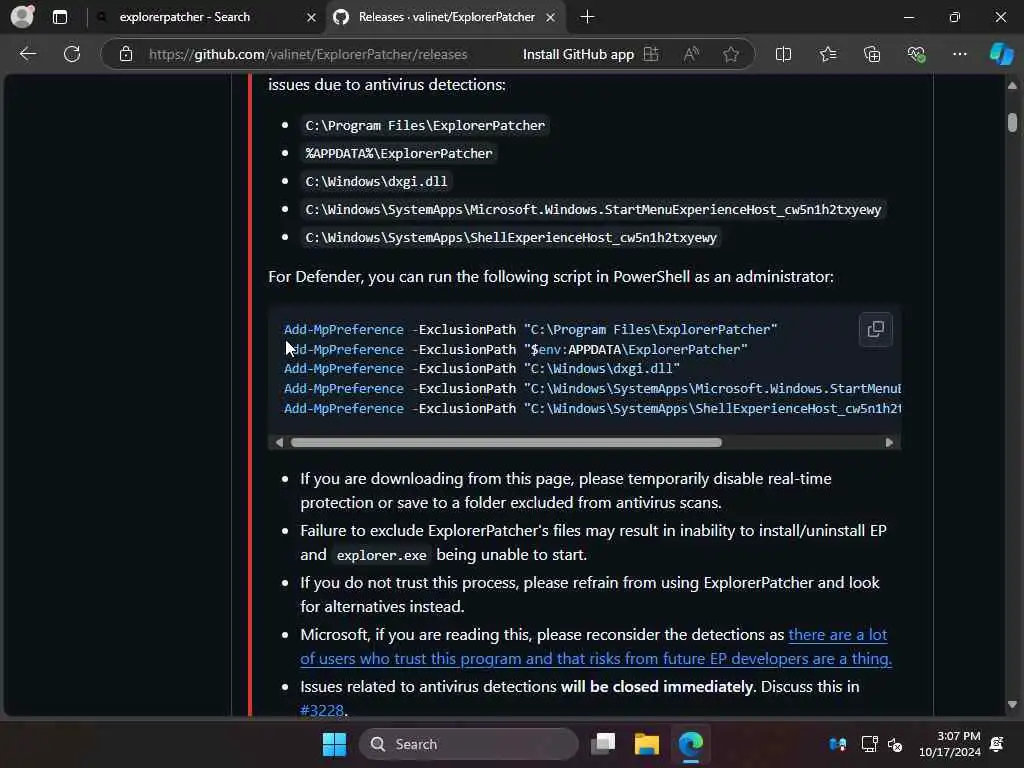Open the Favorites list
The image size is (1024, 768).
tap(827, 54)
